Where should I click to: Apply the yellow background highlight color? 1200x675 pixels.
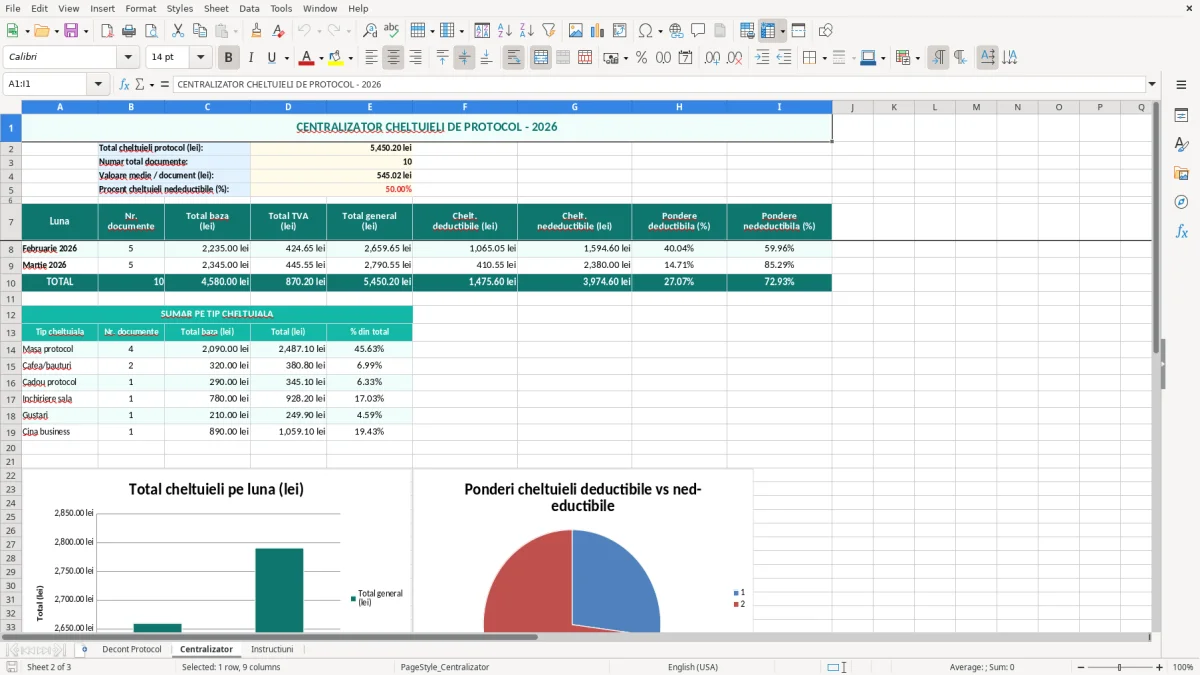(336, 58)
